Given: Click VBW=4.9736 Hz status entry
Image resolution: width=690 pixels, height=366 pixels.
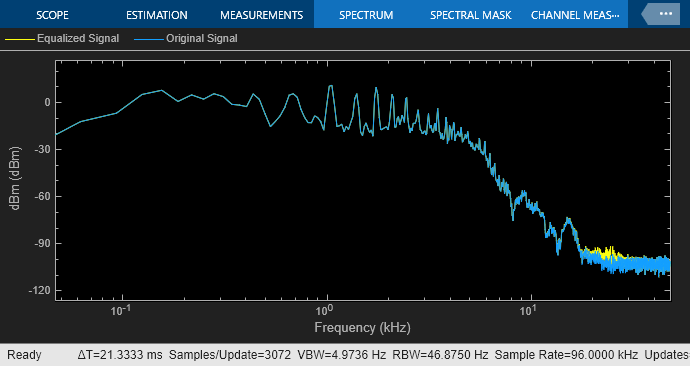Looking at the screenshot, I should click(x=341, y=355).
